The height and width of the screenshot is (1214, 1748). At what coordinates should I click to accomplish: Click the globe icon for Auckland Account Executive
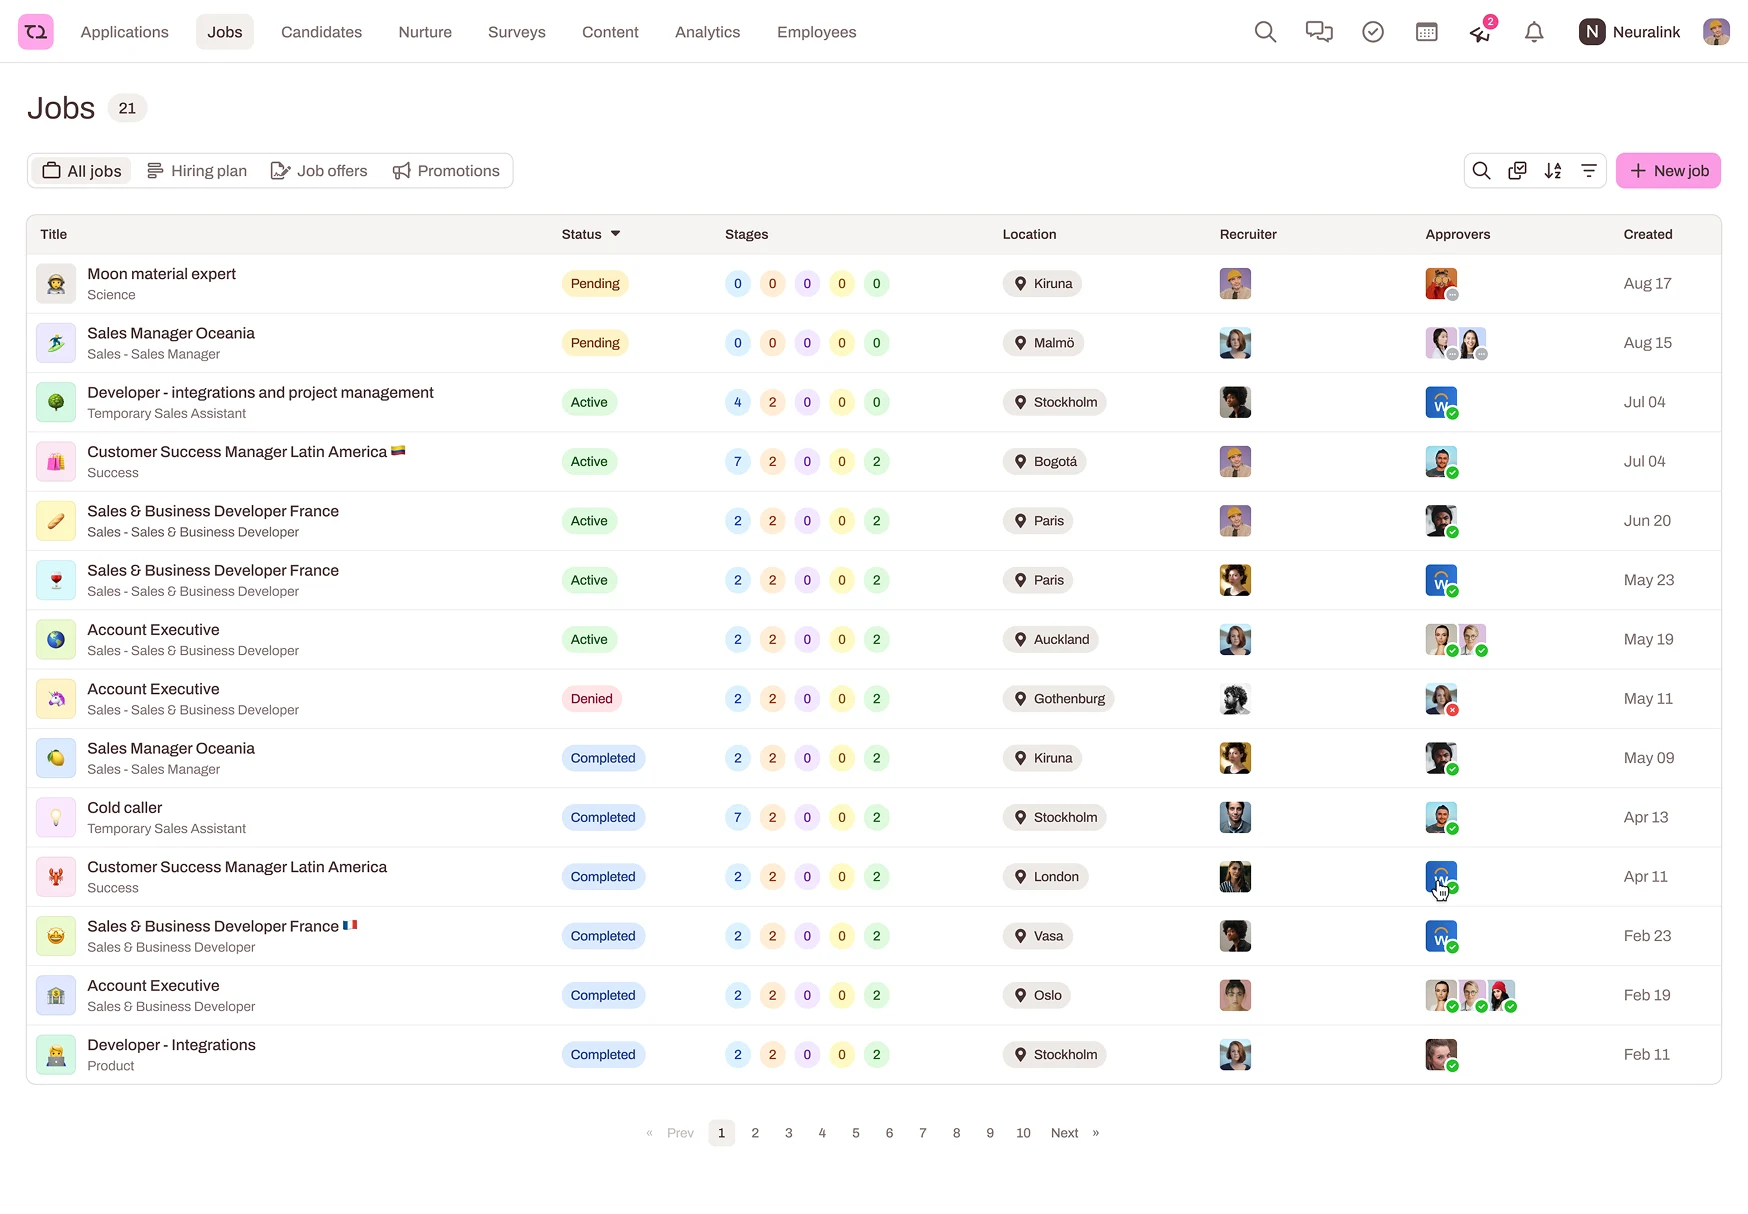(x=56, y=640)
